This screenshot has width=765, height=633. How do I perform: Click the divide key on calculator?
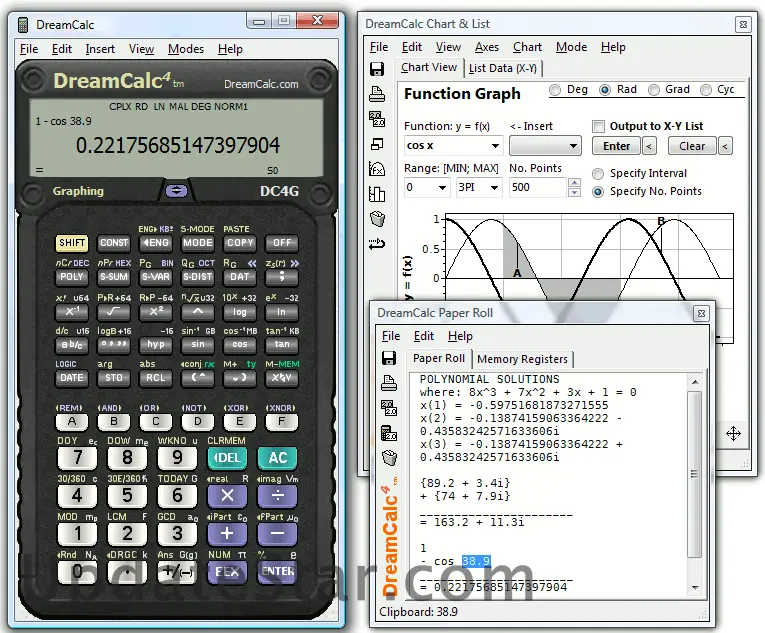coord(278,496)
